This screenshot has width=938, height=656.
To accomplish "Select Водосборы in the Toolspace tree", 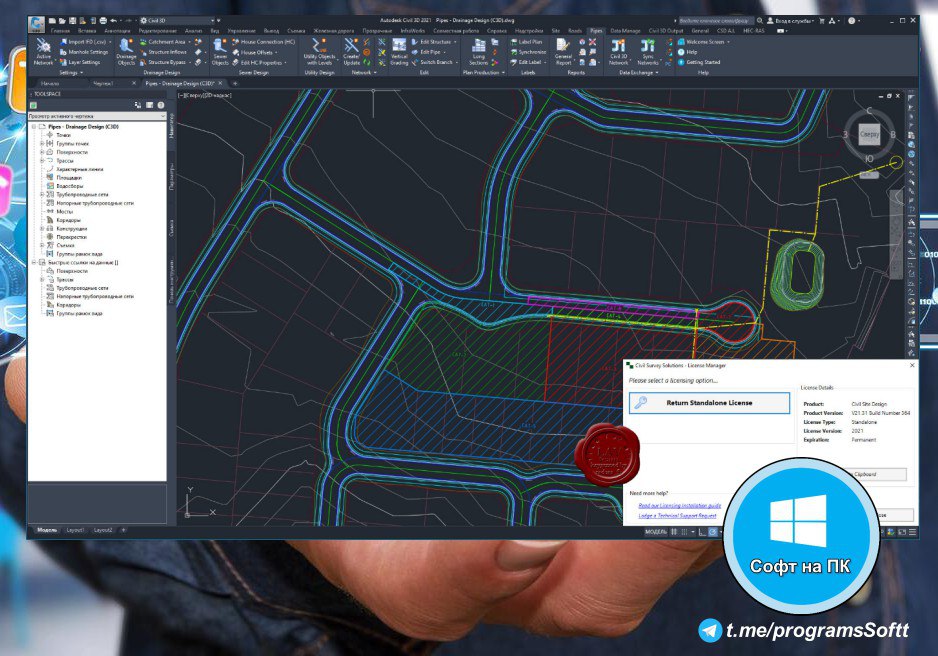I will [x=69, y=186].
